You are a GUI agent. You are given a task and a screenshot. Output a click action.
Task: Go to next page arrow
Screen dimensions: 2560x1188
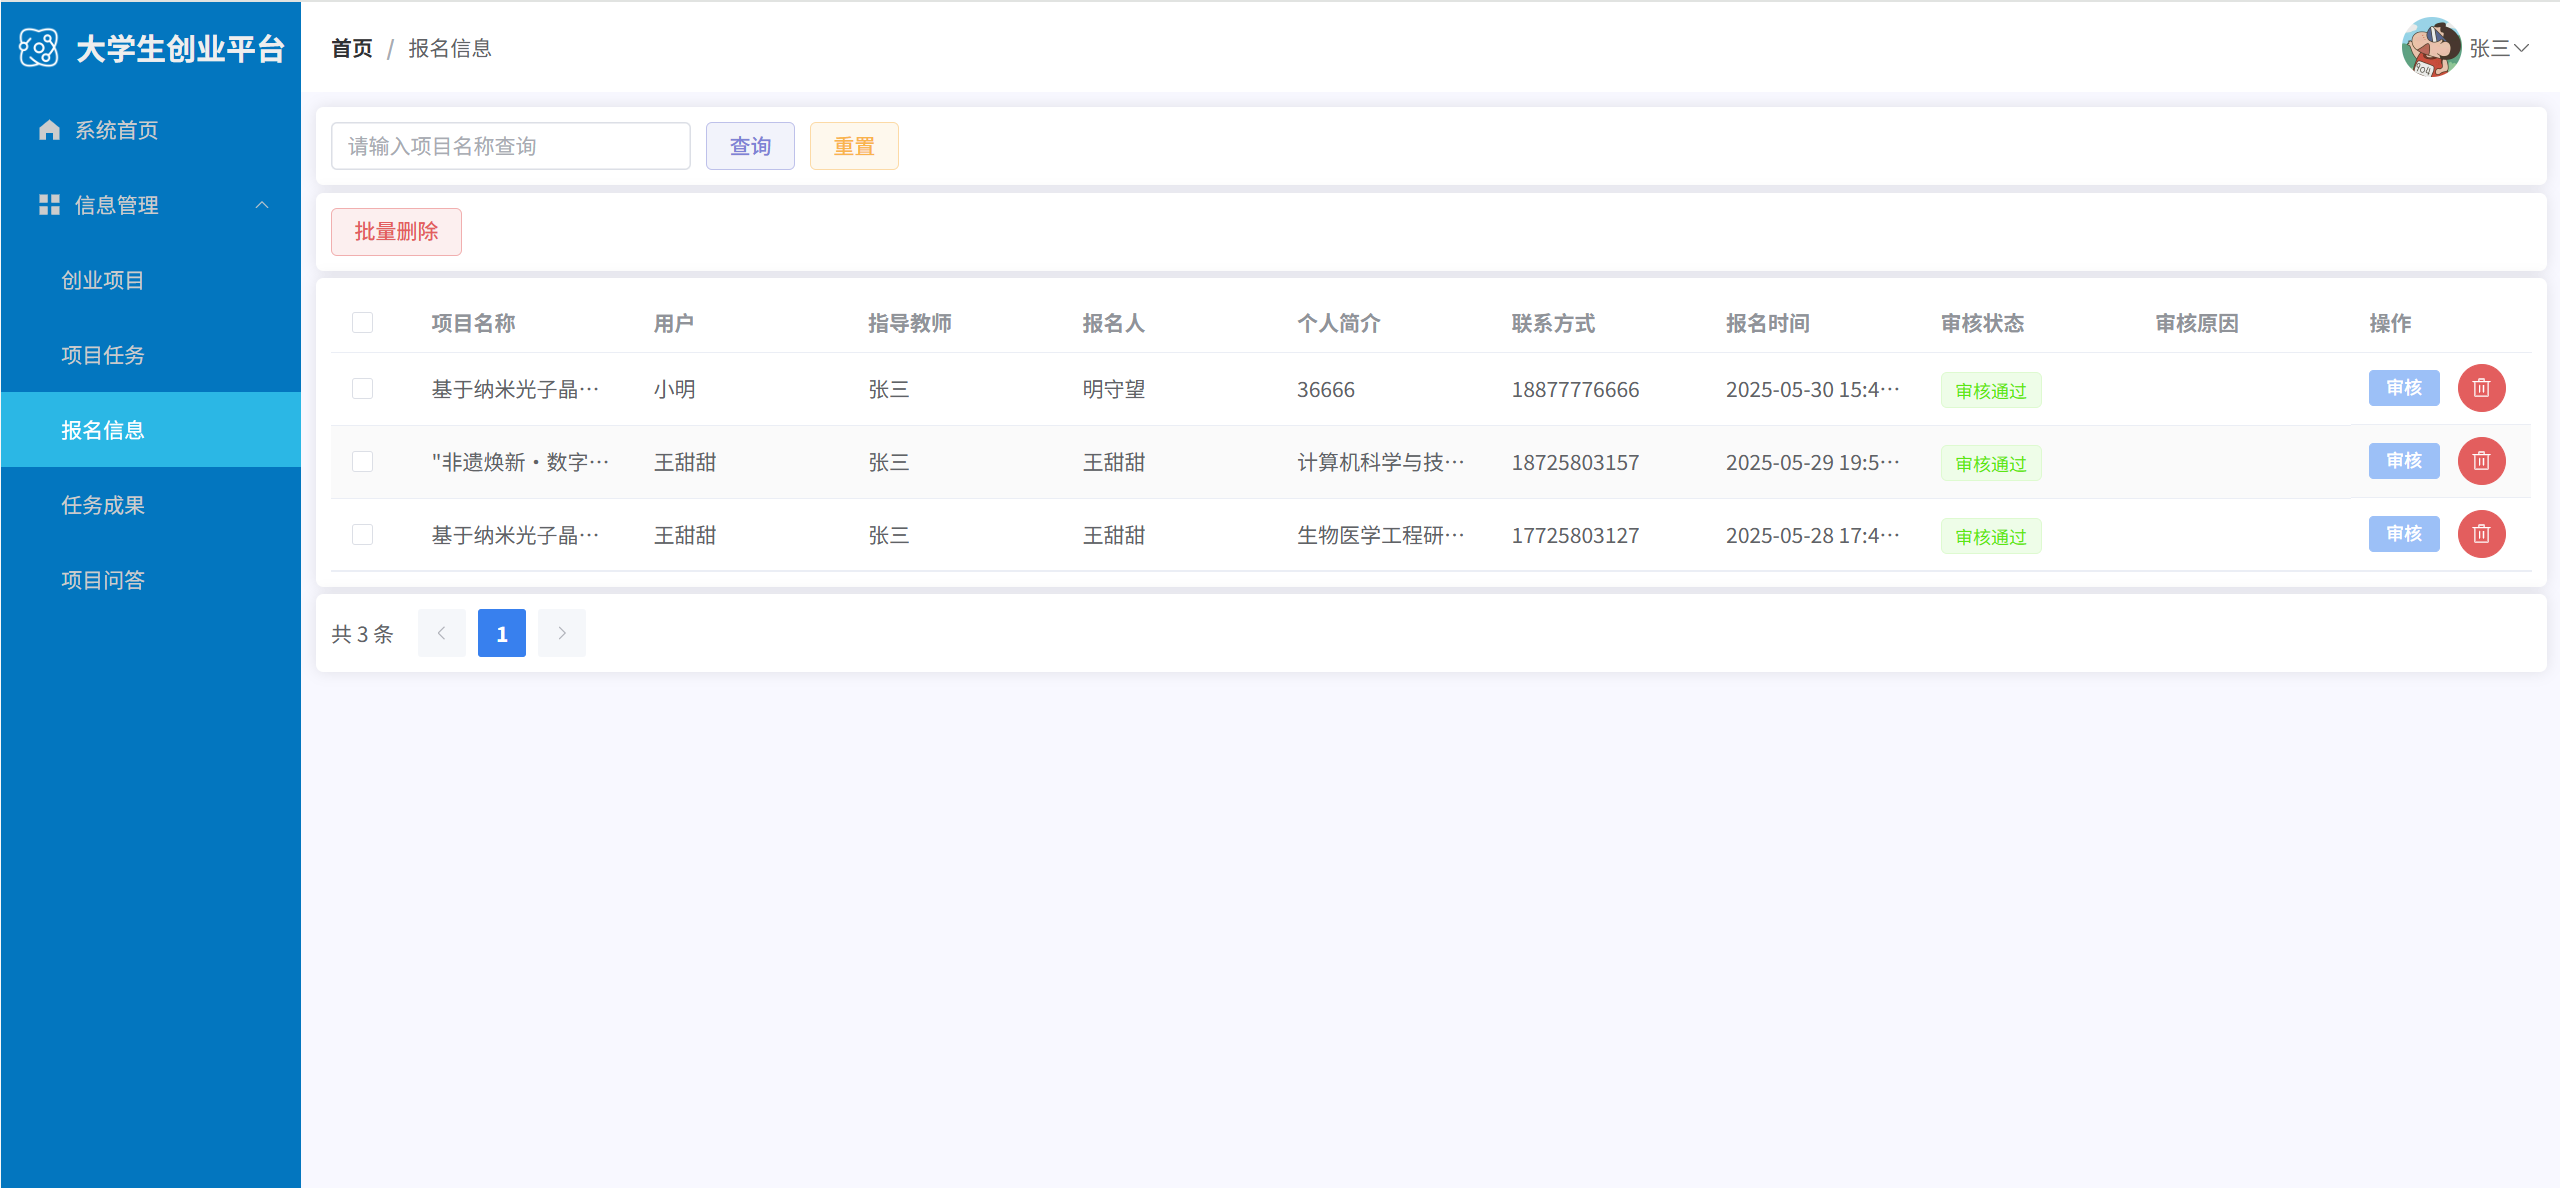tap(561, 633)
